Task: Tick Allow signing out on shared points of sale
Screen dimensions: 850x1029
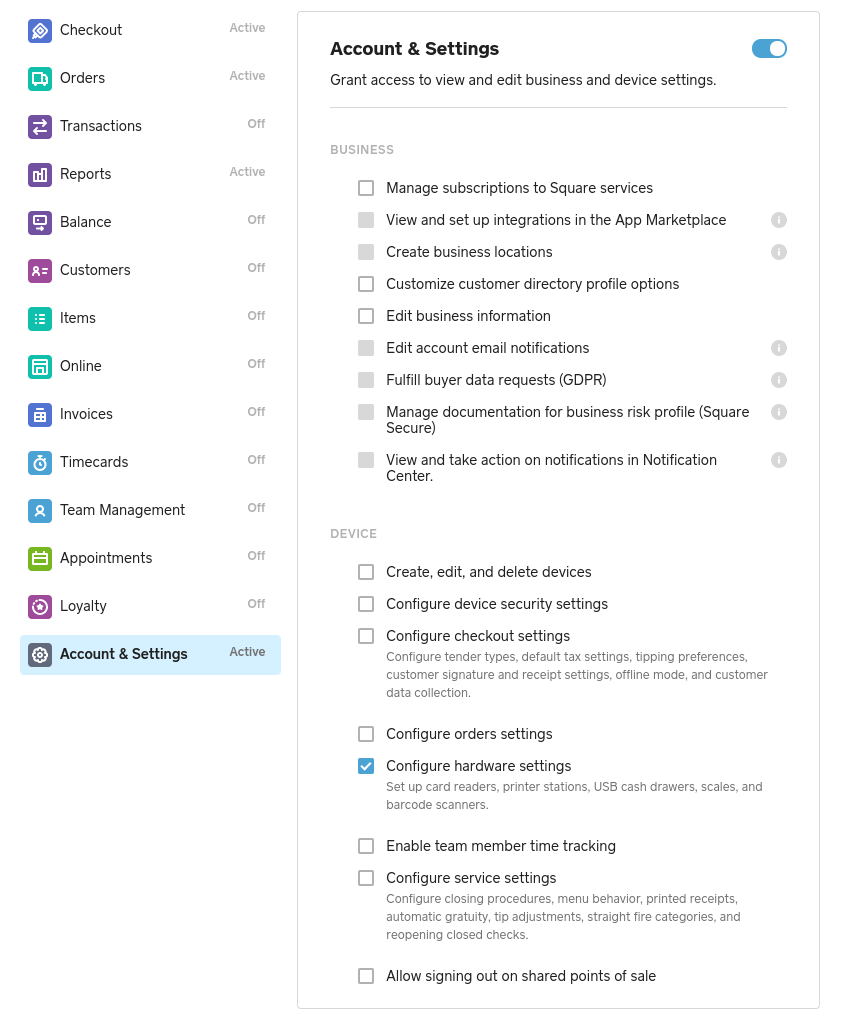Action: coord(366,976)
